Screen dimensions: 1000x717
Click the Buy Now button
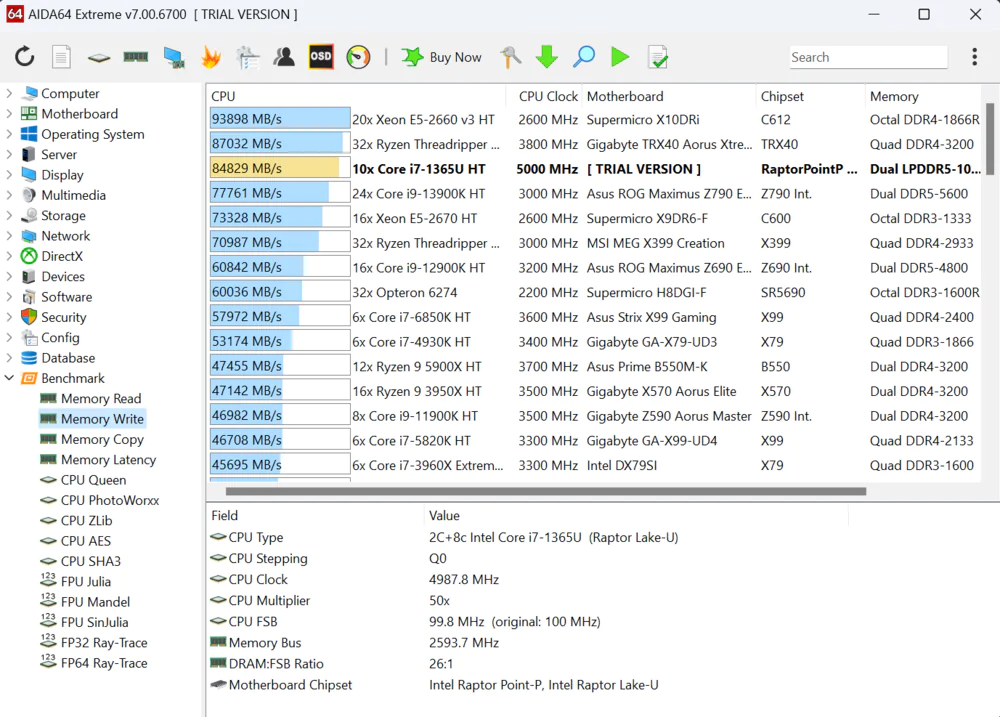441,57
